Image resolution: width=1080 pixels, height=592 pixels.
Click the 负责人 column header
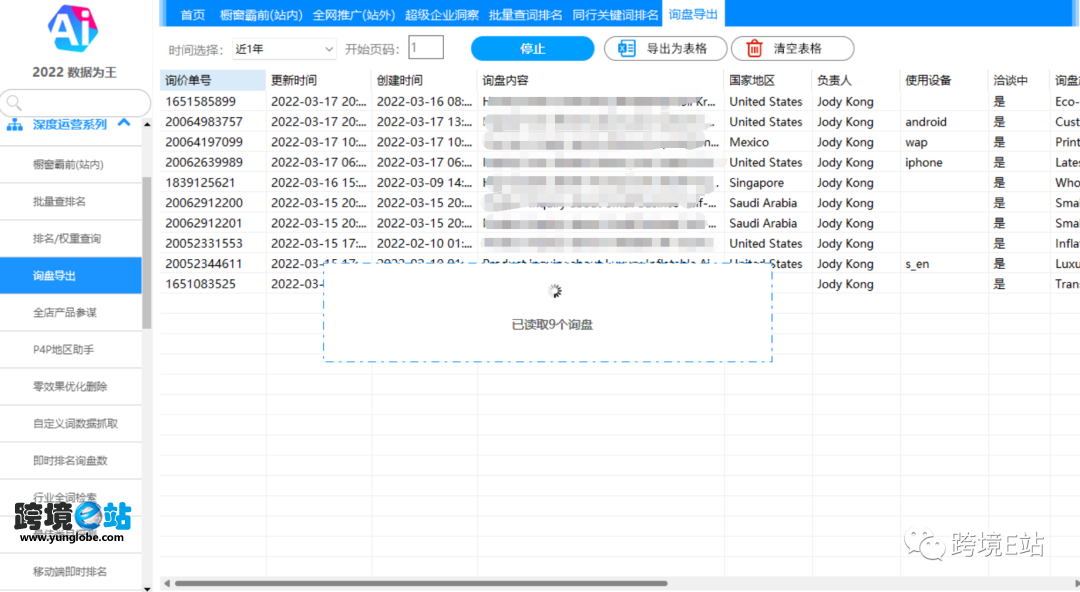tap(856, 81)
